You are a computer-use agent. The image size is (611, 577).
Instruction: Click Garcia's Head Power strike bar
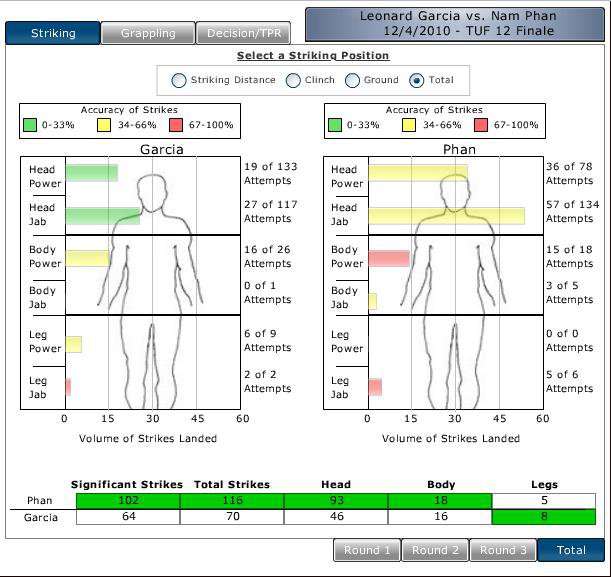coord(91,173)
